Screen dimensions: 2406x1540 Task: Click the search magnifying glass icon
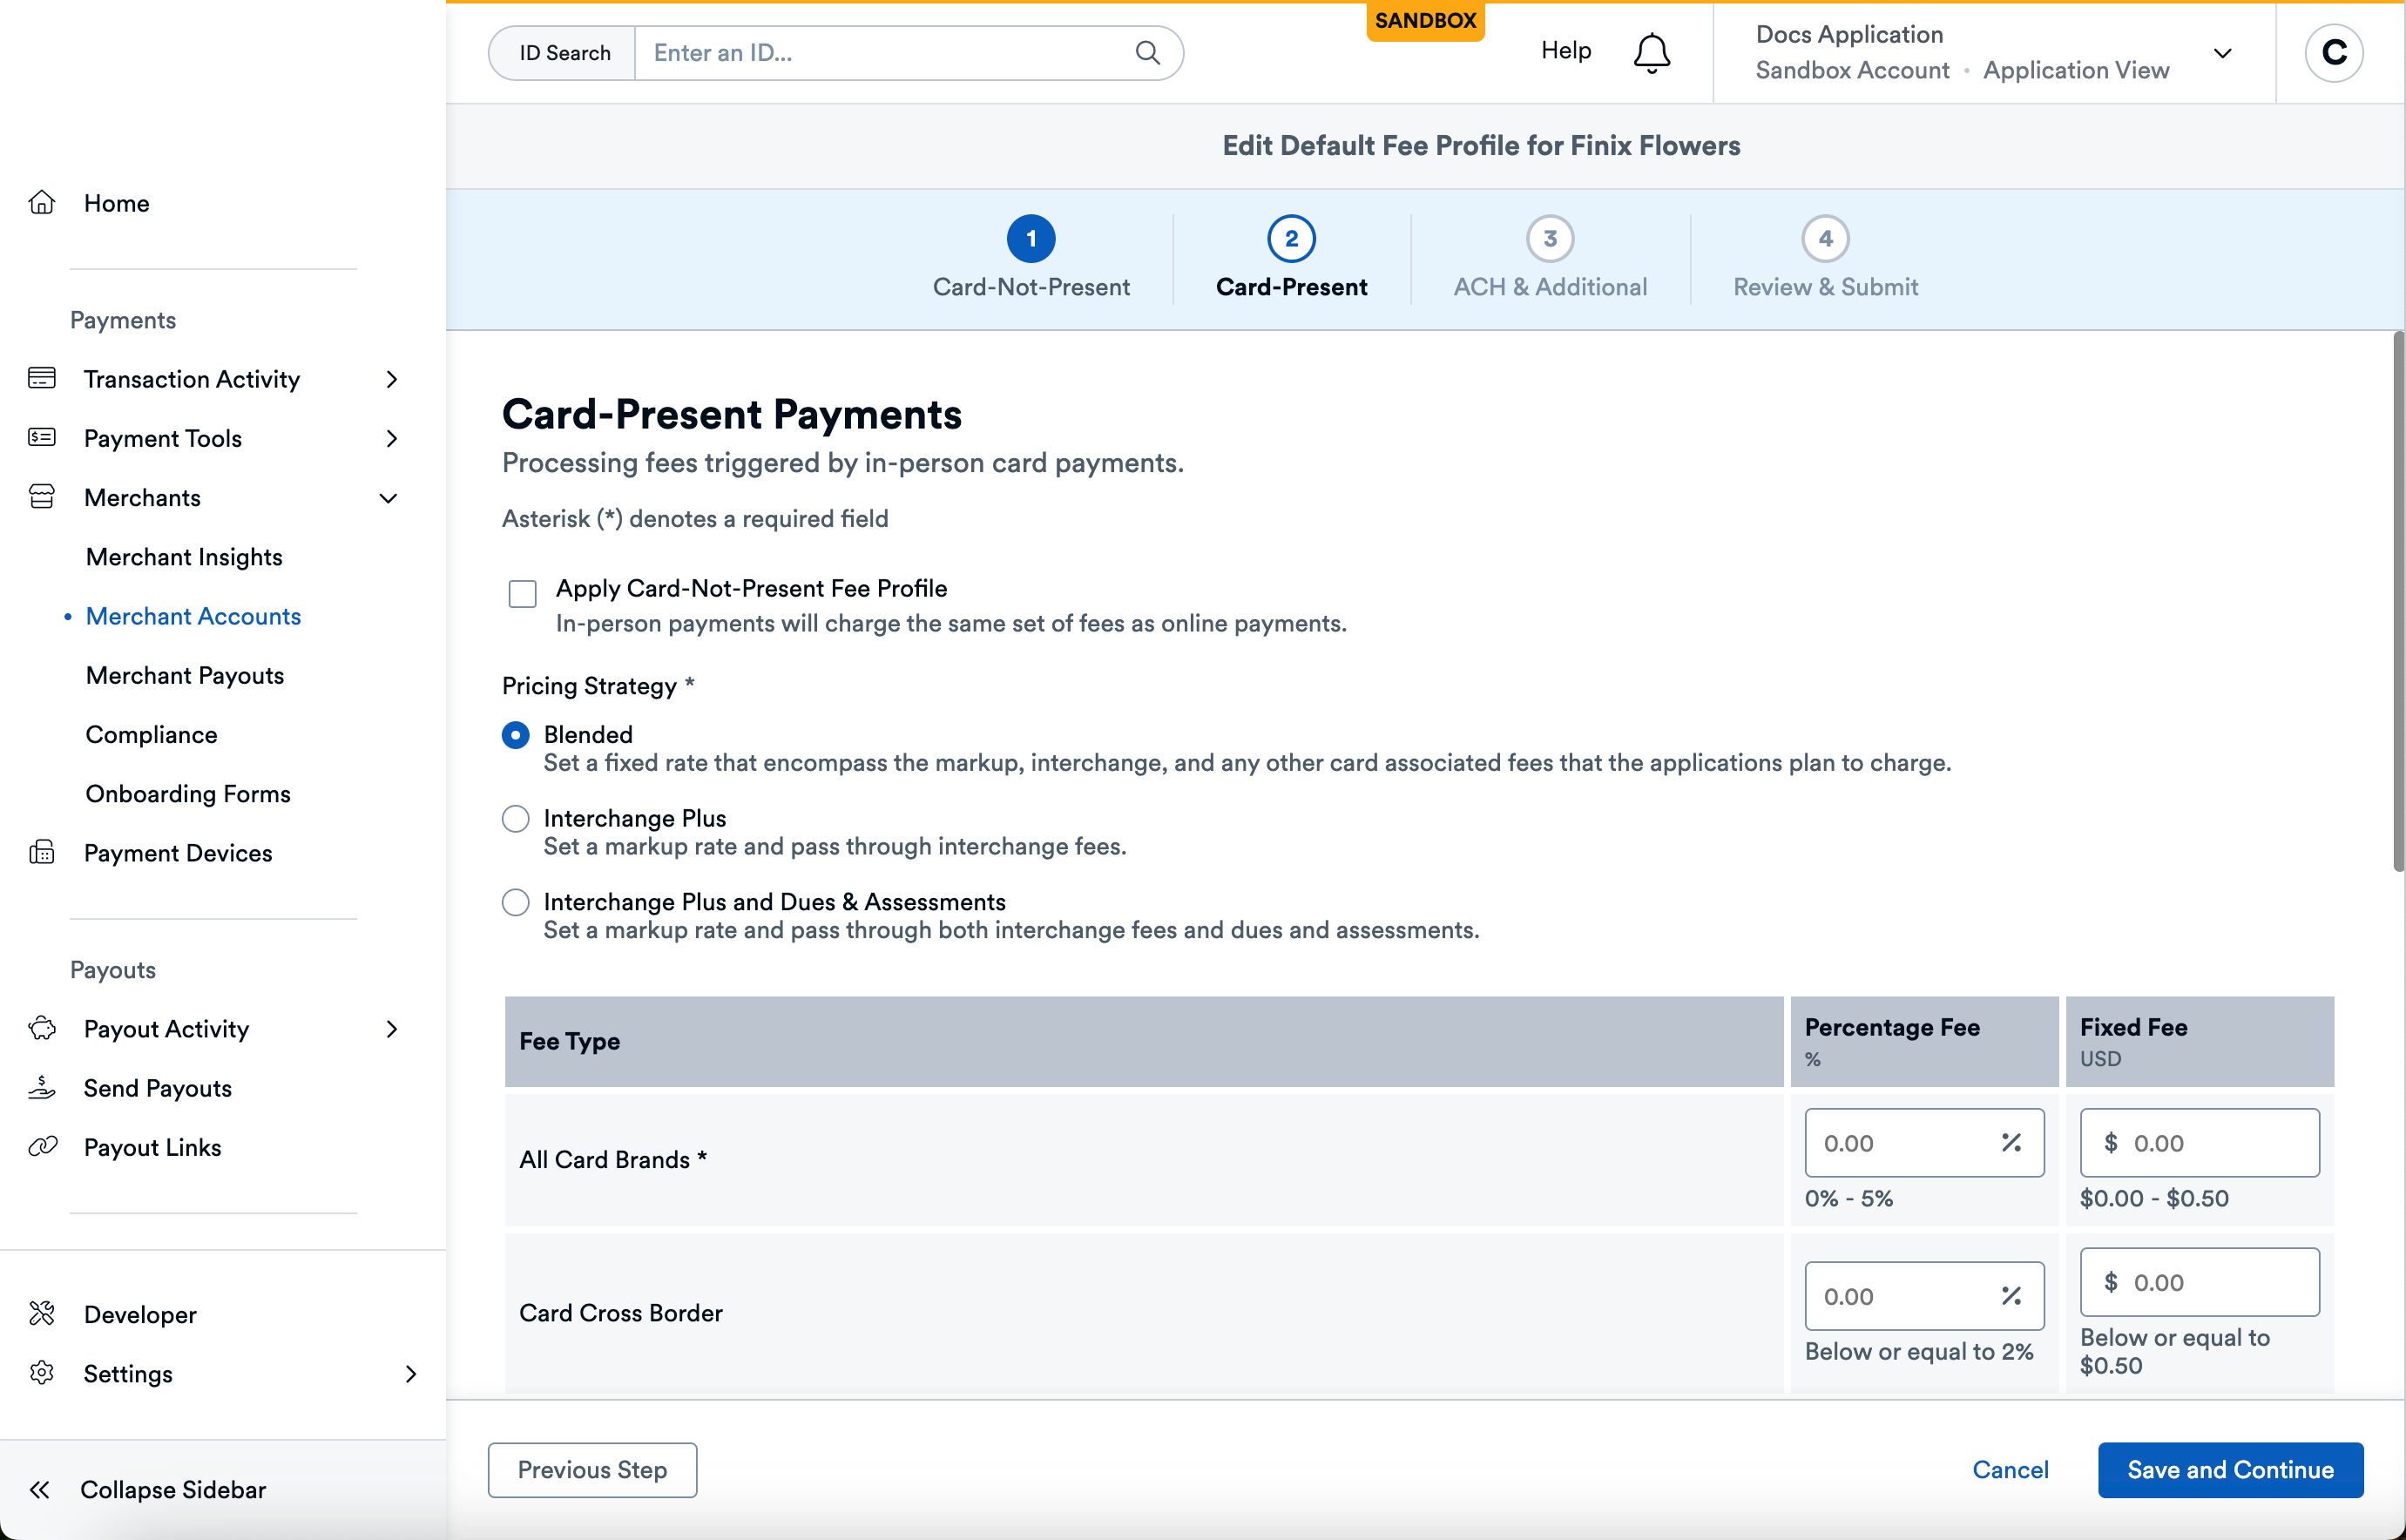(x=1147, y=52)
